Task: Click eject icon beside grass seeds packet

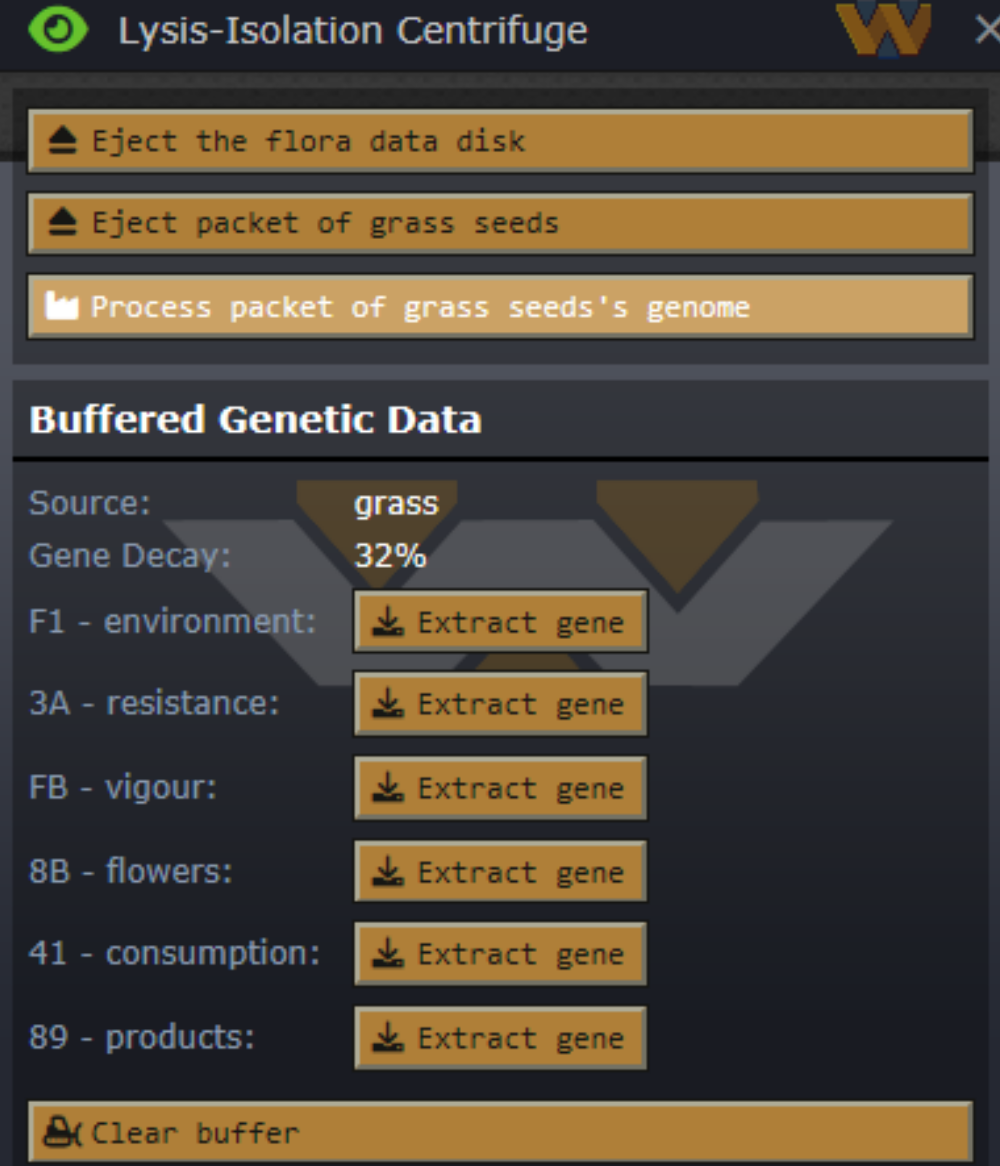Action: click(x=62, y=223)
